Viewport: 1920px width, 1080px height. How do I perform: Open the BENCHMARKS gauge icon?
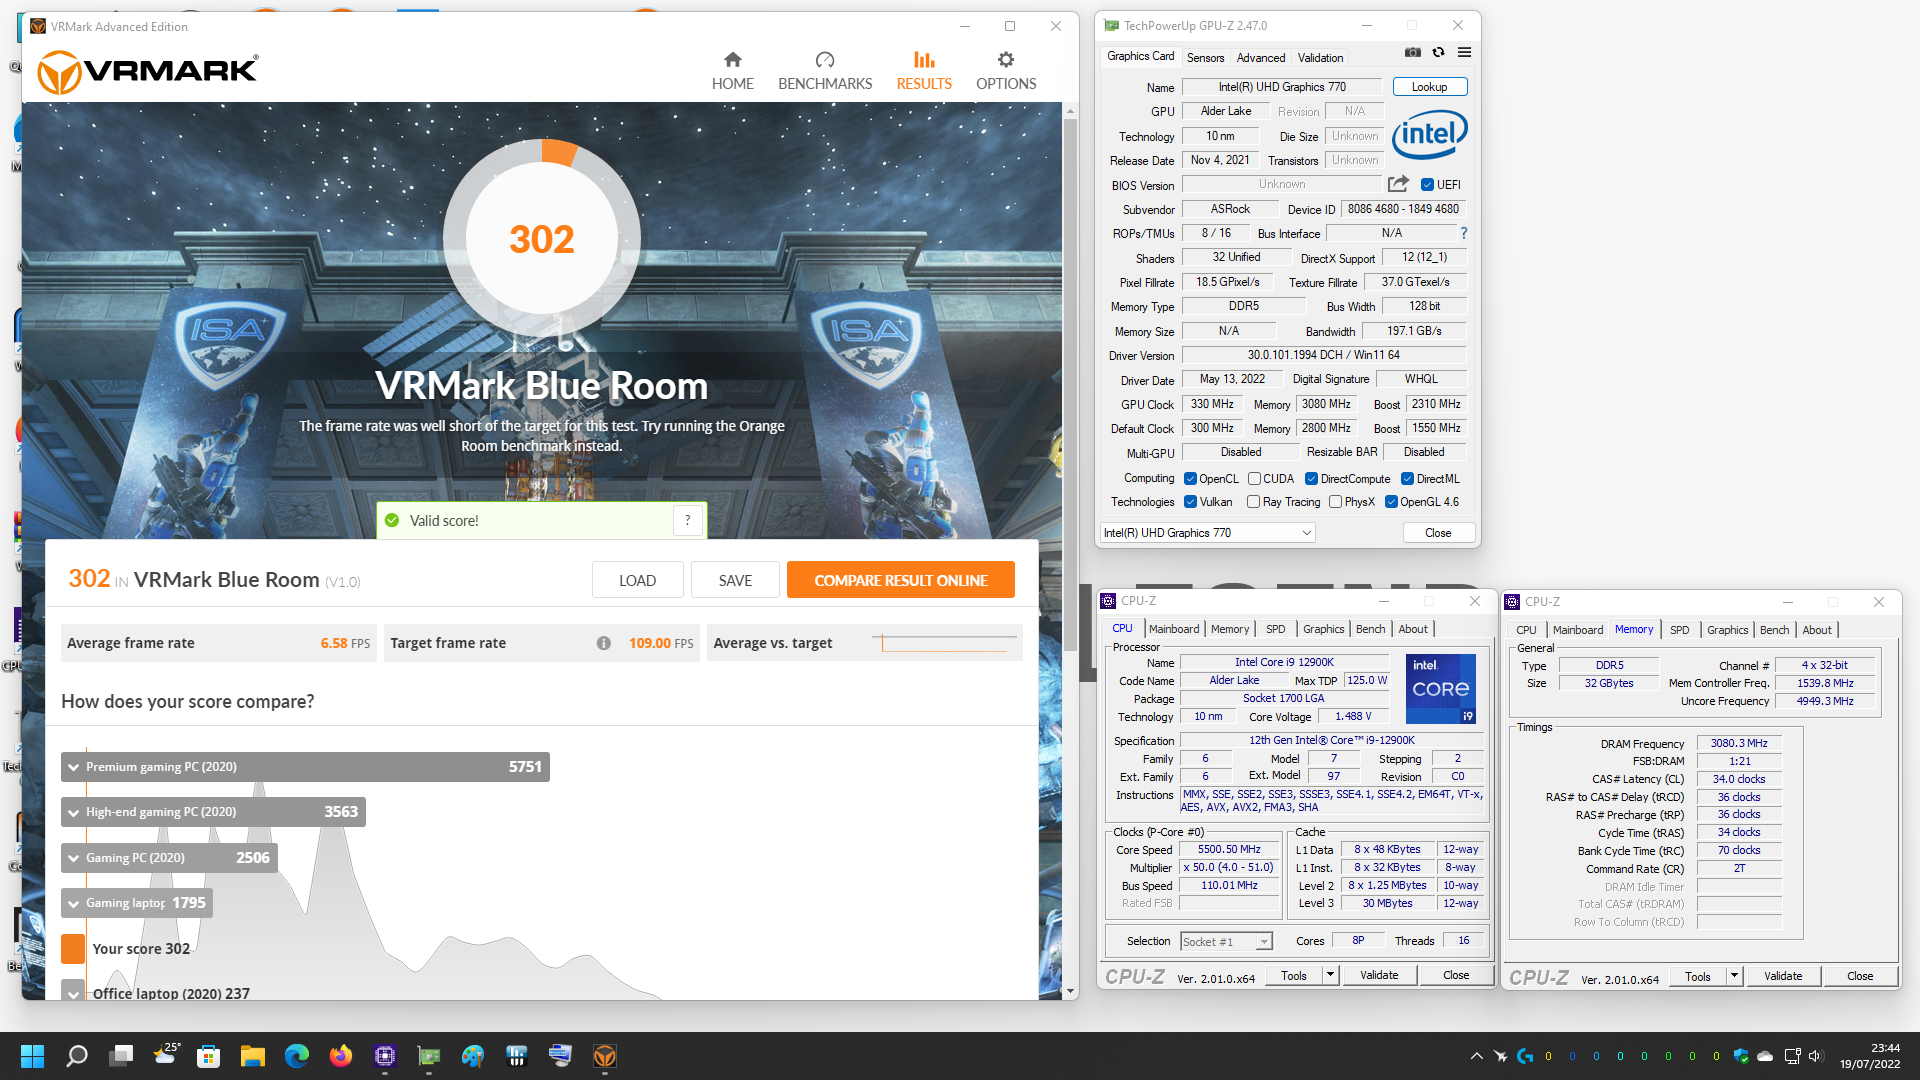(825, 60)
